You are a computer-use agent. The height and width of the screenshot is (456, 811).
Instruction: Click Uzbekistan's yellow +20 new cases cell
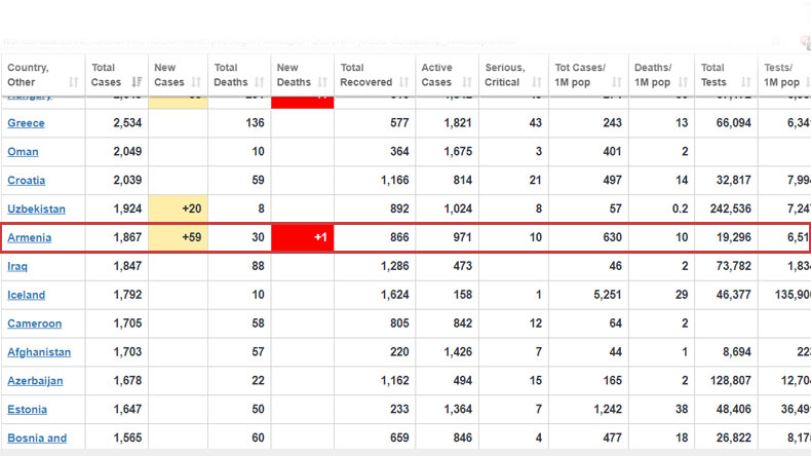tap(178, 209)
